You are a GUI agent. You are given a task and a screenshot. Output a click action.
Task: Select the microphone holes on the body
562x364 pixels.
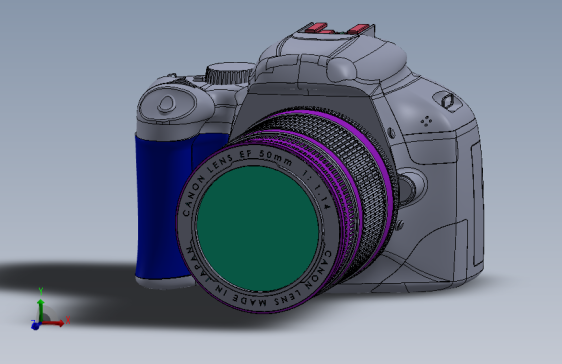tap(426, 121)
